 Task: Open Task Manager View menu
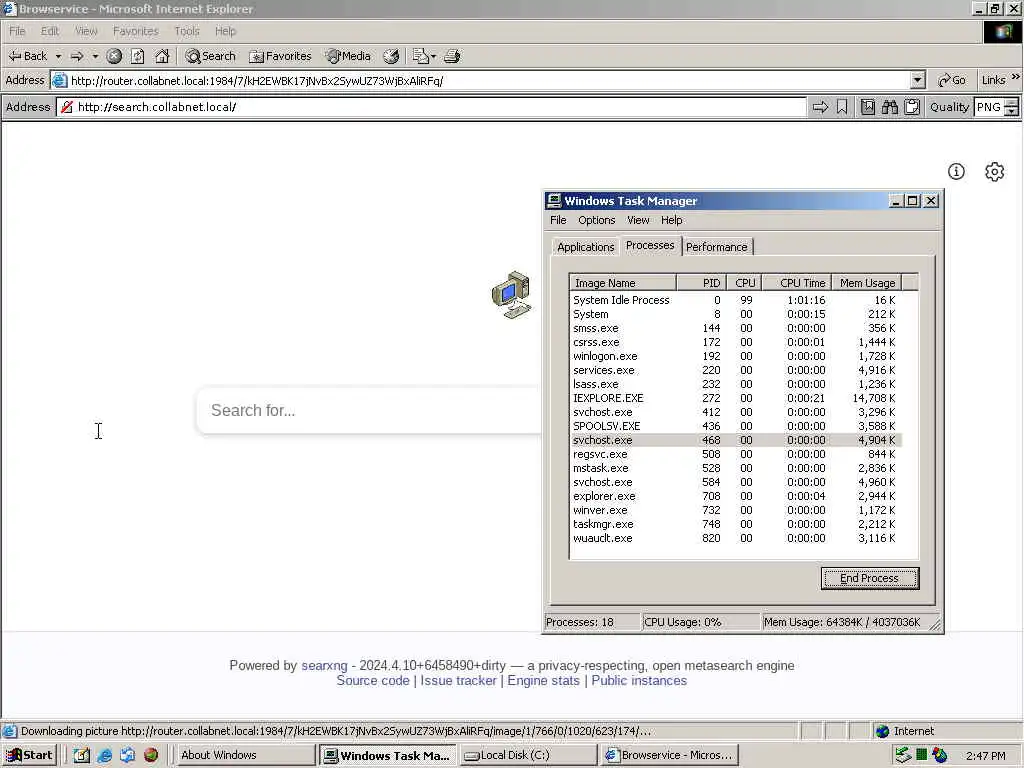[638, 220]
